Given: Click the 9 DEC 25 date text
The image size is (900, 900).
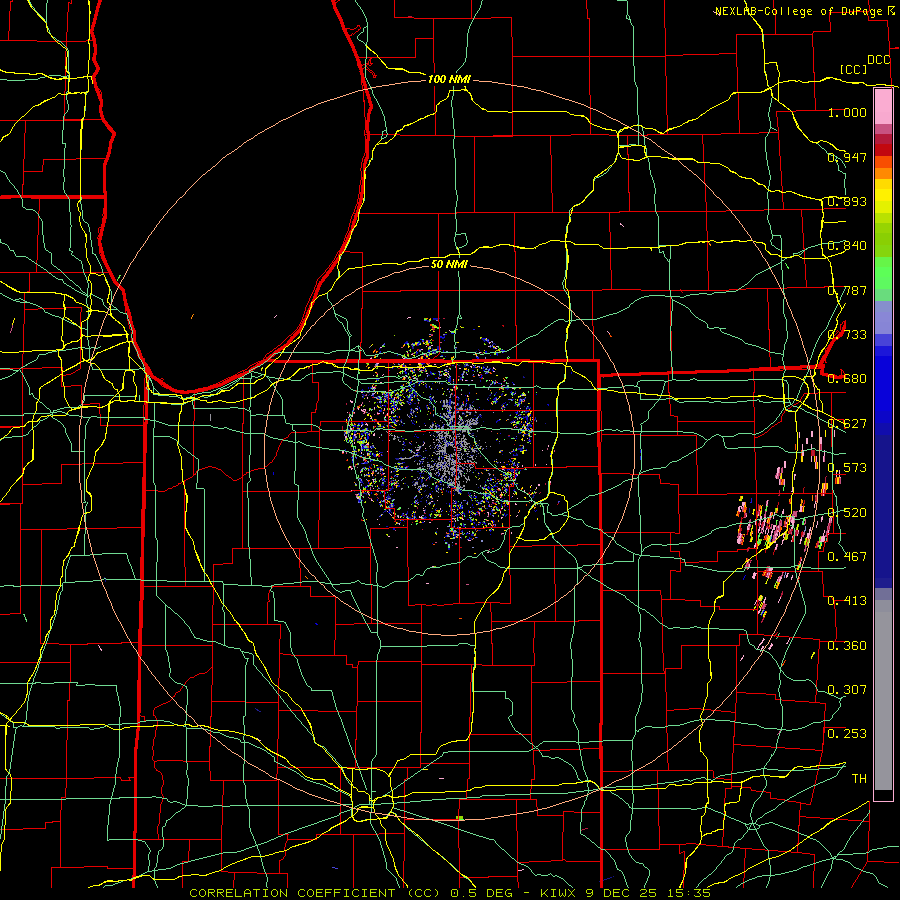Looking at the screenshot, I should tap(622, 893).
